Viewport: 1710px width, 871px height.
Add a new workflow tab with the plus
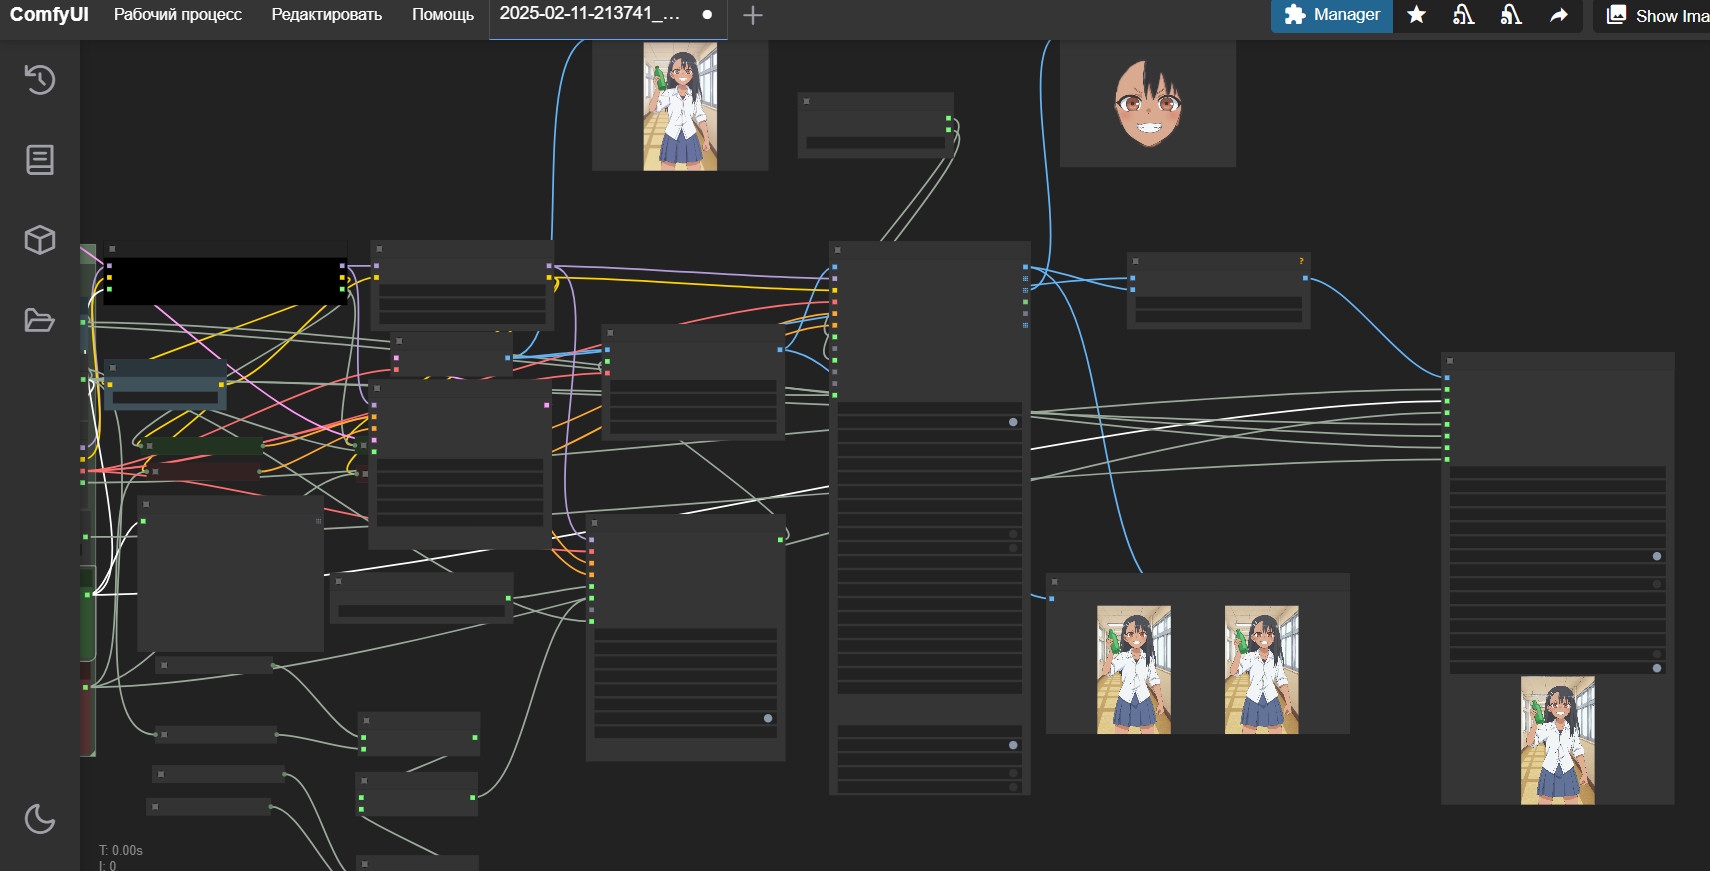[753, 15]
